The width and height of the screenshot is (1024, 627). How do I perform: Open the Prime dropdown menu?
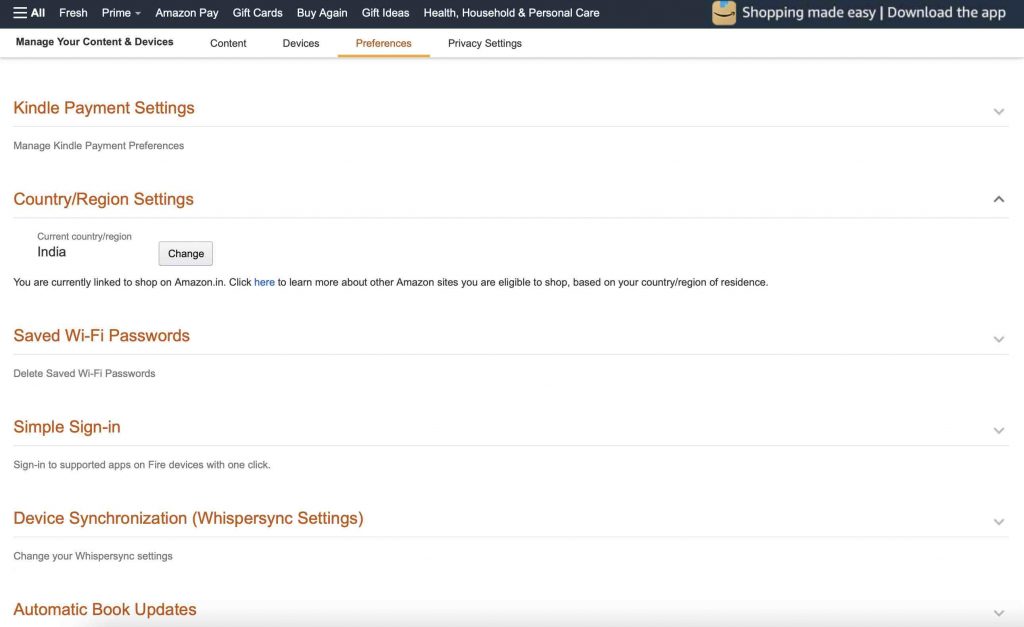pyautogui.click(x=121, y=12)
